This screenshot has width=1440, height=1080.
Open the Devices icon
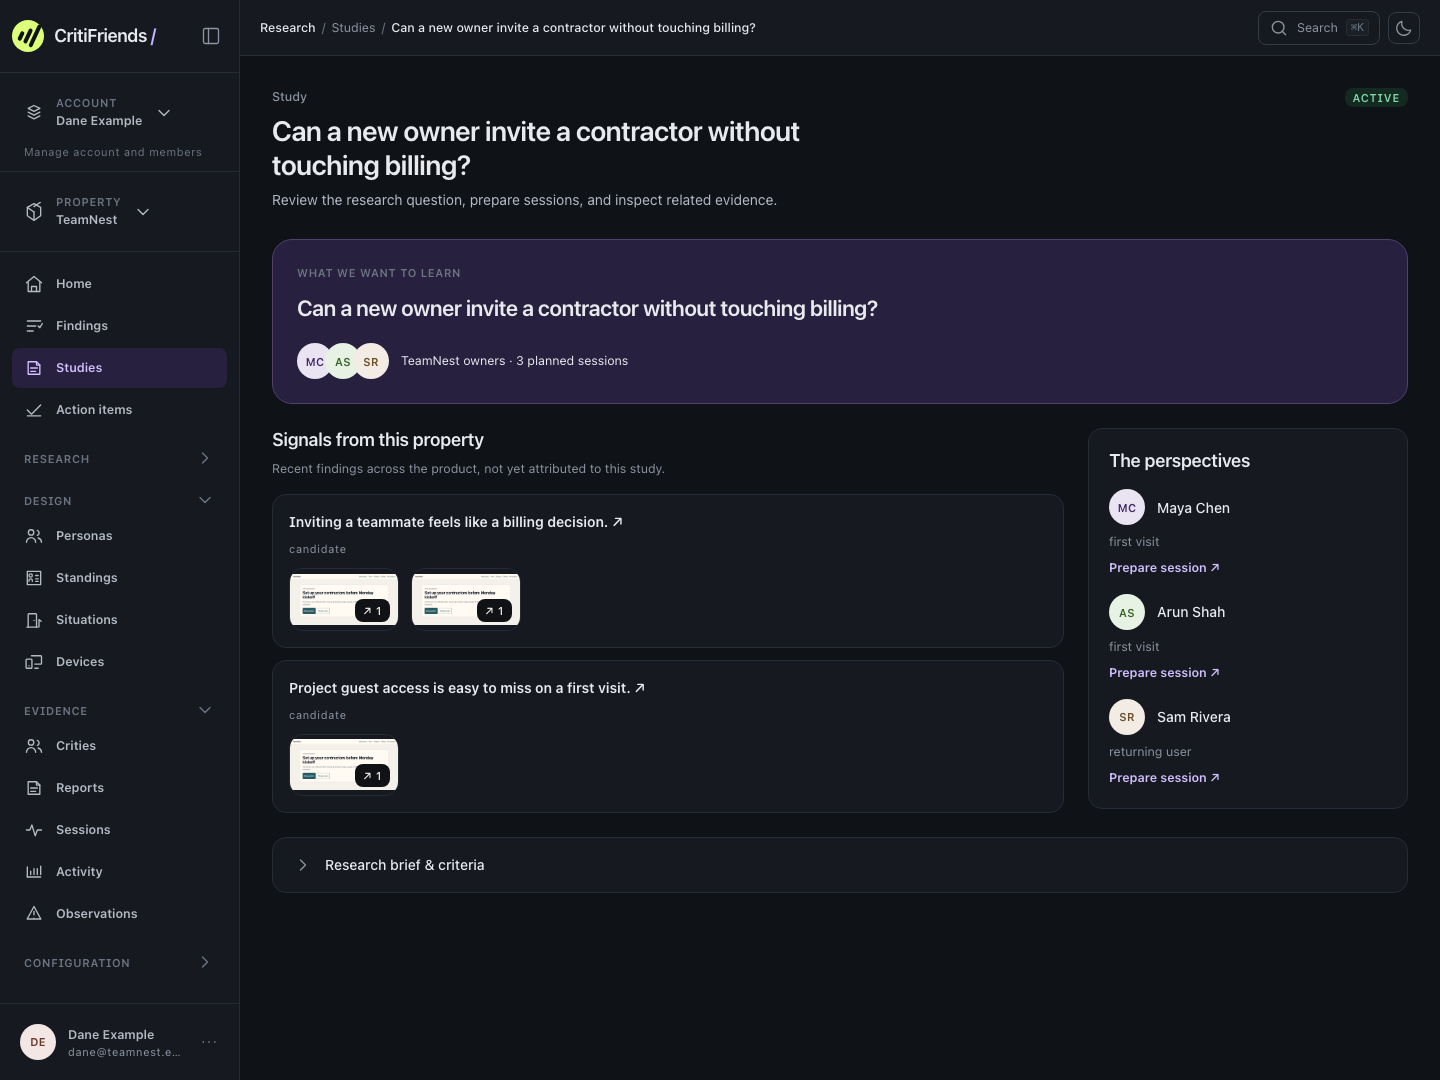pyautogui.click(x=34, y=662)
